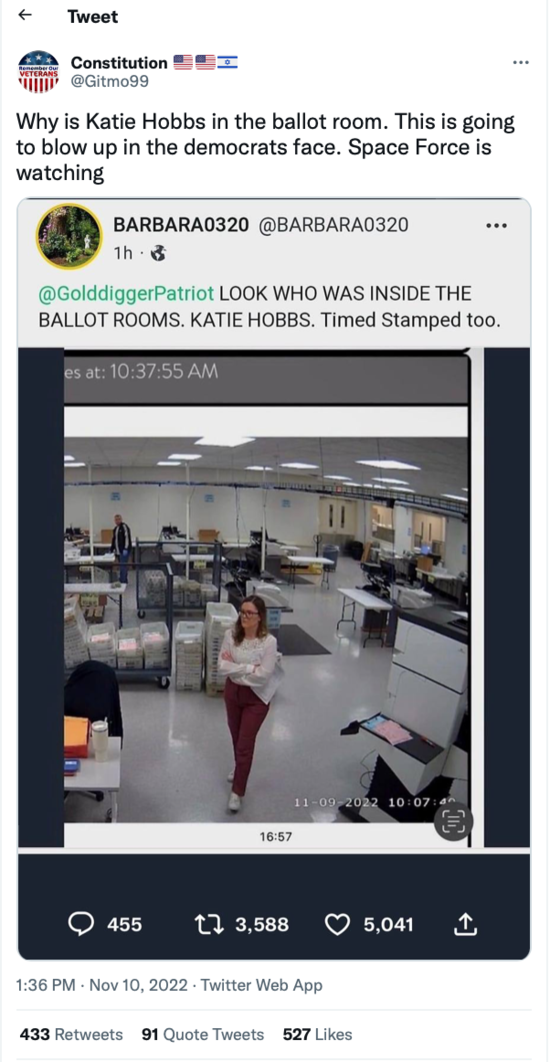Click BARBARA0320's garden avatar
The image size is (550, 1062).
pos(68,236)
